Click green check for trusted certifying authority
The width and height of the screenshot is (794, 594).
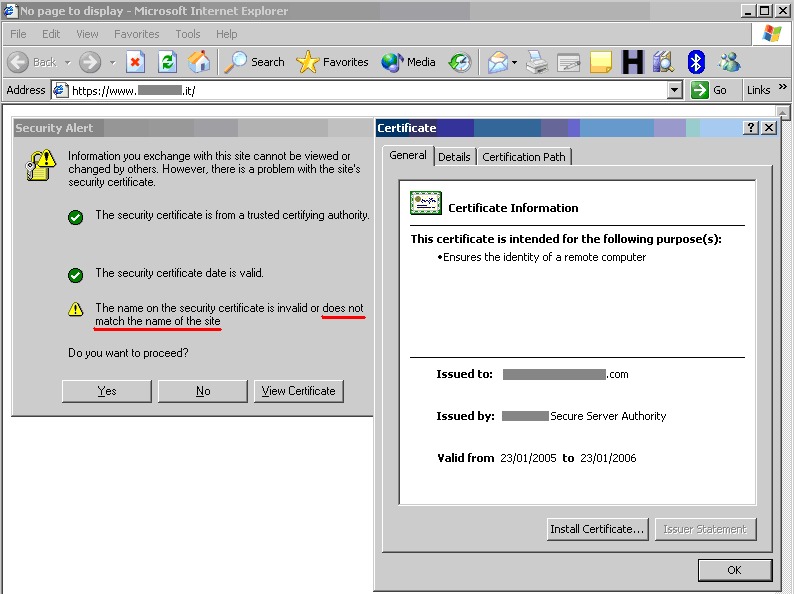click(75, 218)
